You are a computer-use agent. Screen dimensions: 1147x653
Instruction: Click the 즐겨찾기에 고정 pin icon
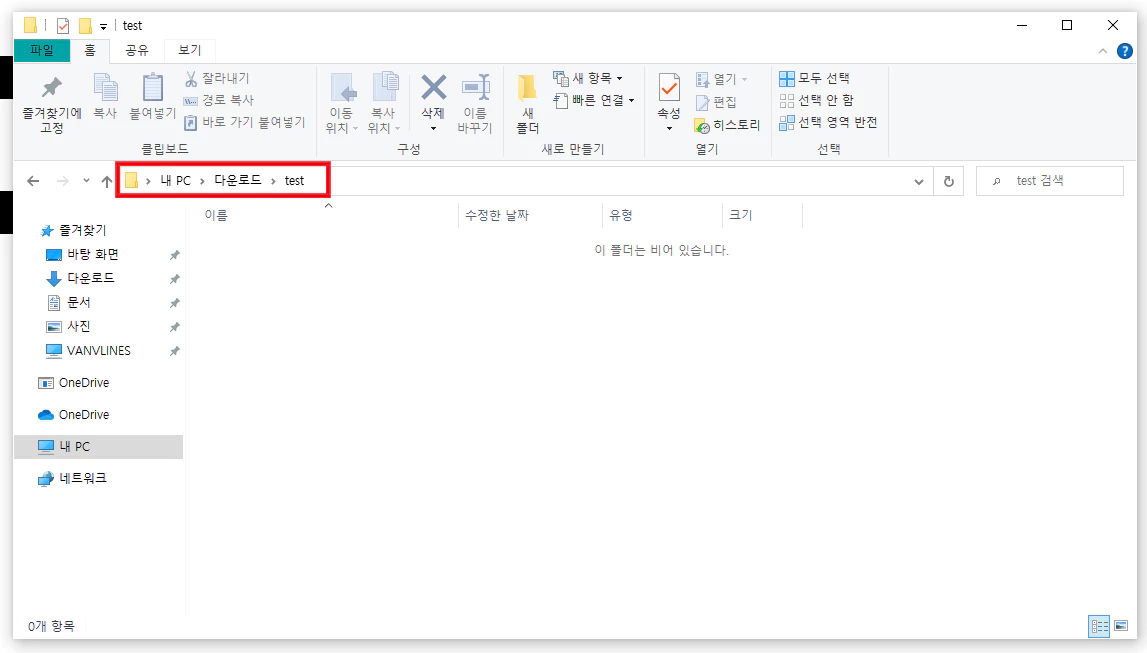[51, 87]
